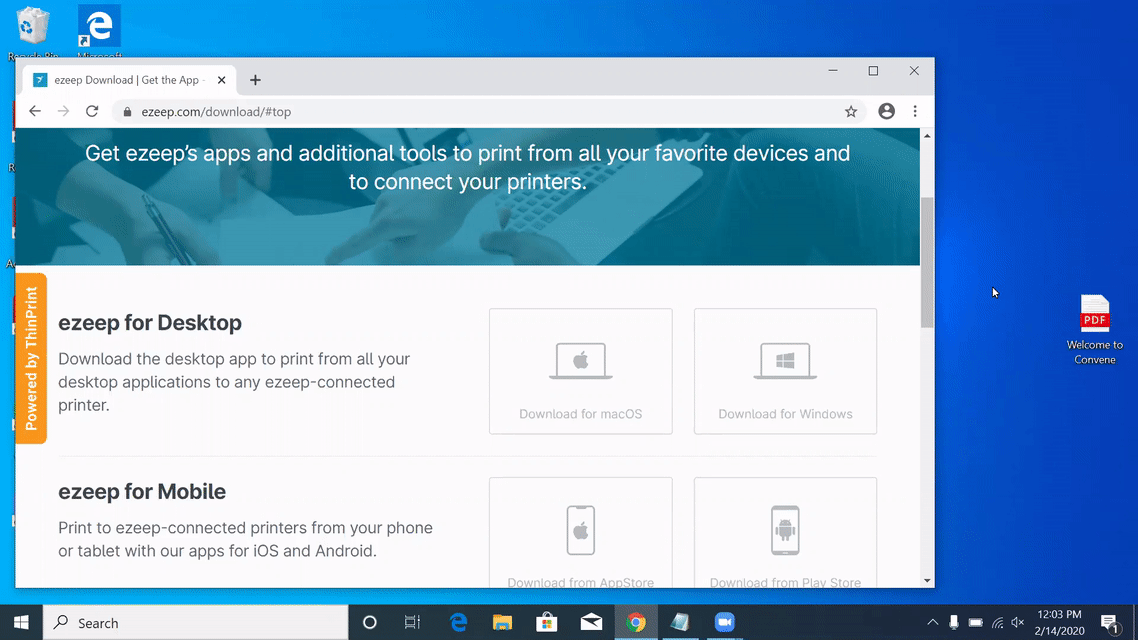Switch to Chrome on the taskbar
This screenshot has height=640, width=1138.
[636, 623]
